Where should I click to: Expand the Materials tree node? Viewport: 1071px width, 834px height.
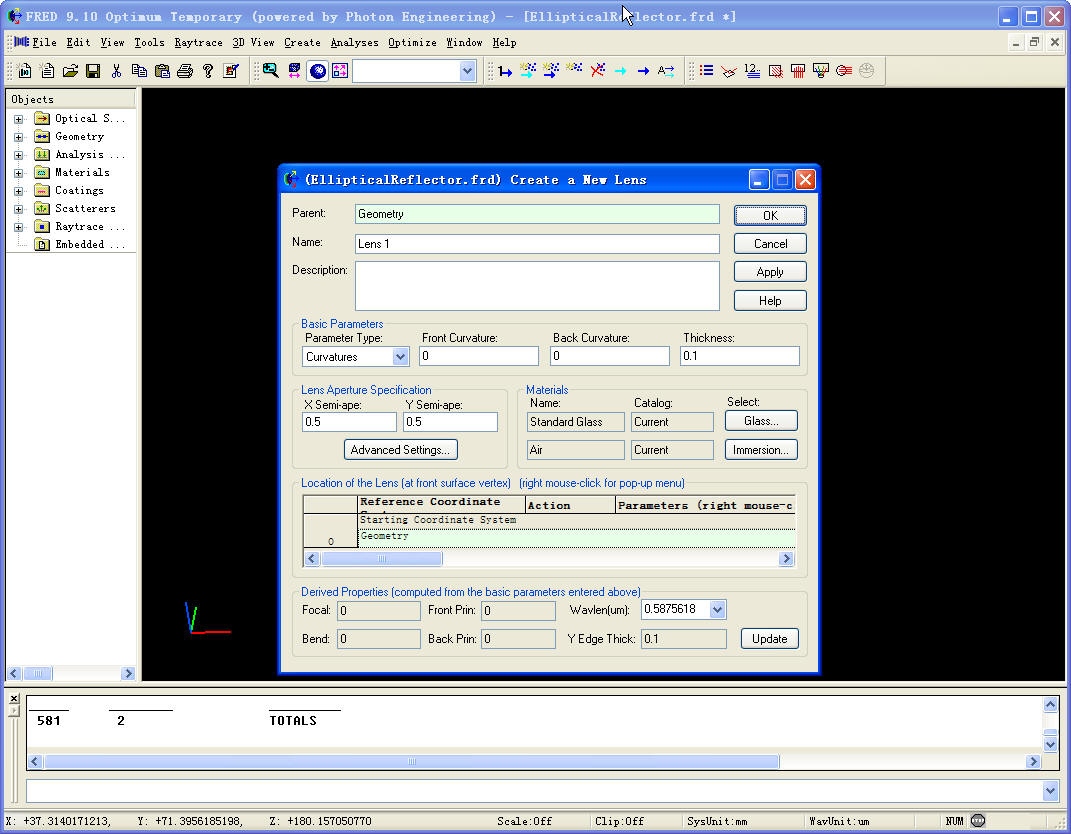18,173
